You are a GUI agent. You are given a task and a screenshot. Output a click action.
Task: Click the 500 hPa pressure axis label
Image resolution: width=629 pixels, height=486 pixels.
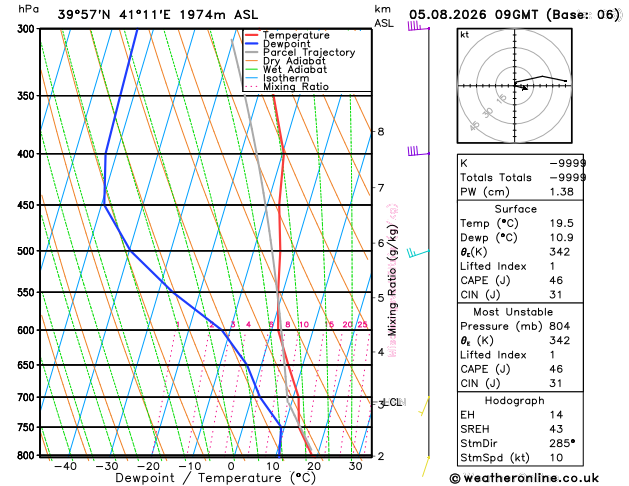(x=26, y=251)
